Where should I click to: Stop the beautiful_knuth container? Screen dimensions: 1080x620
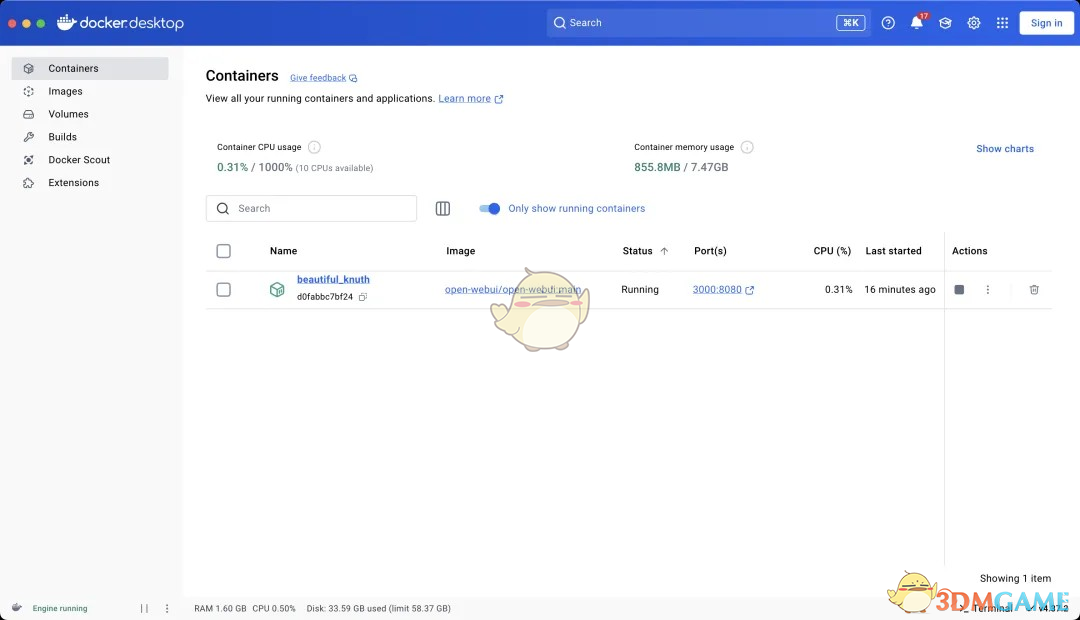(958, 289)
